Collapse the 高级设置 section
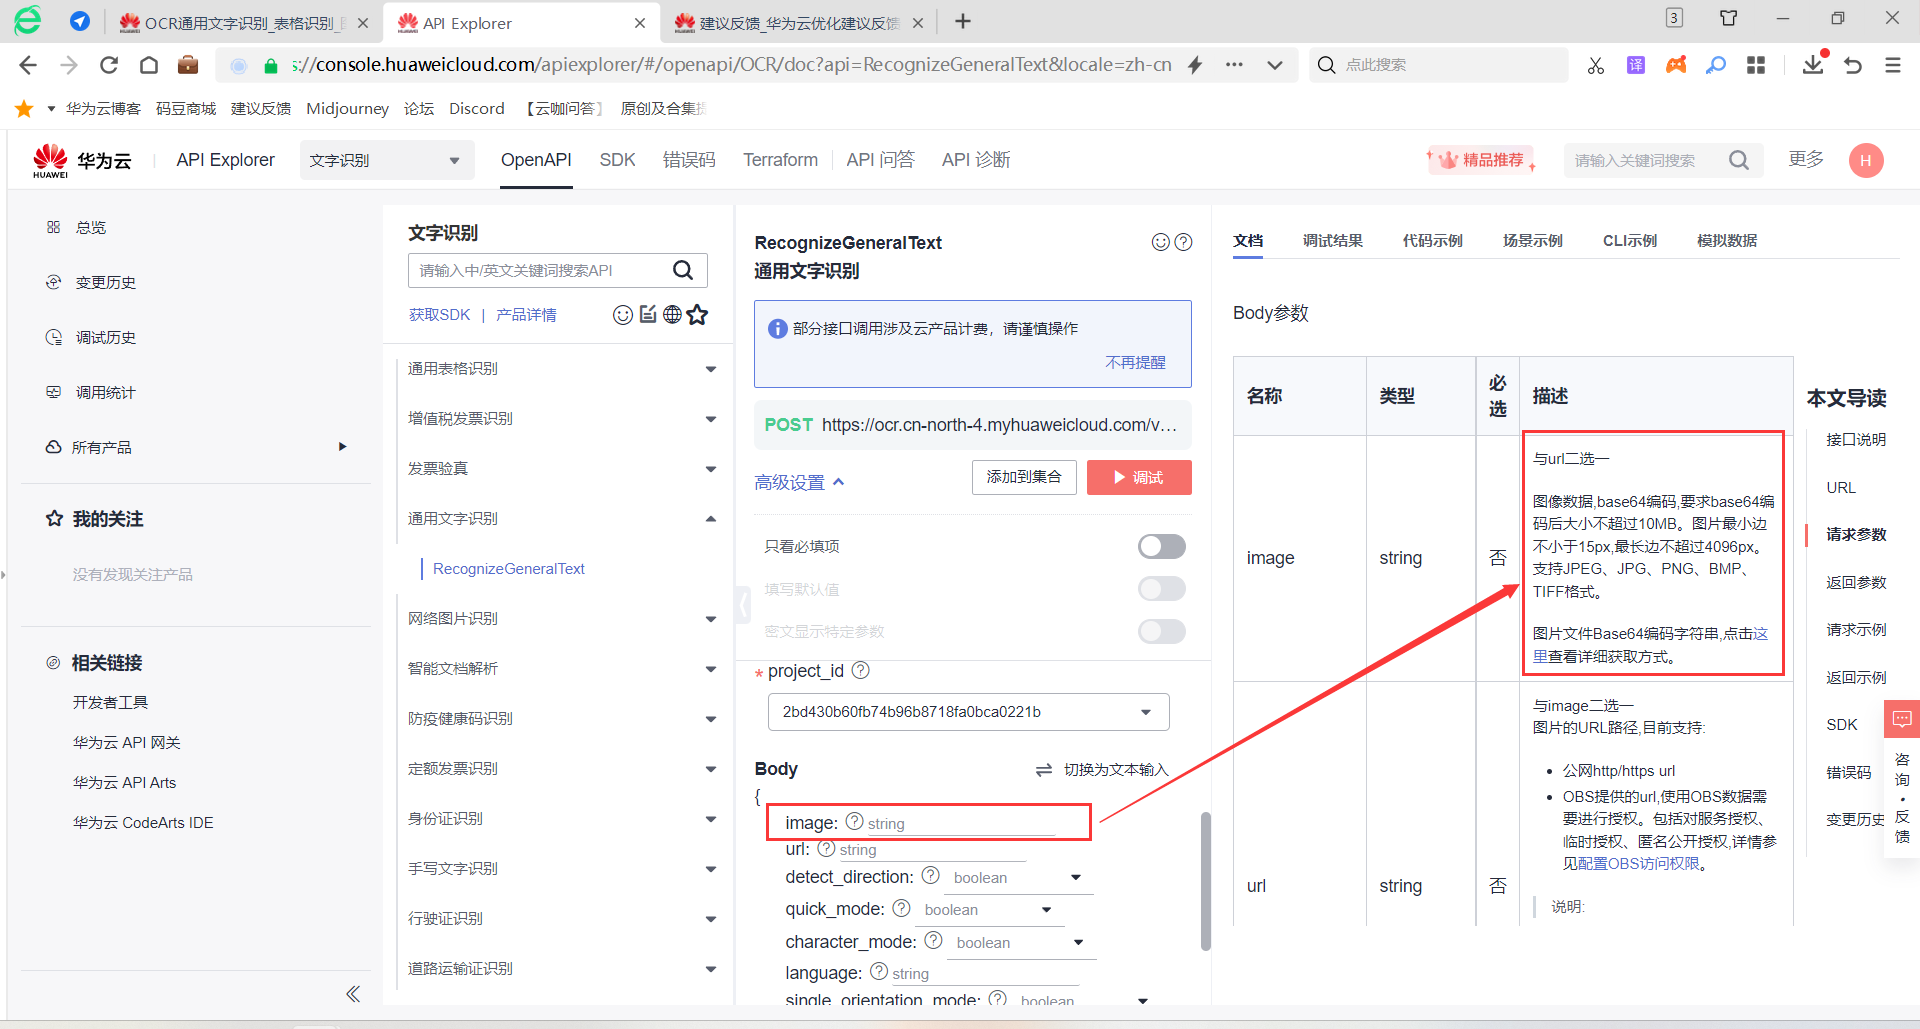Viewport: 1920px width, 1029px height. click(799, 482)
